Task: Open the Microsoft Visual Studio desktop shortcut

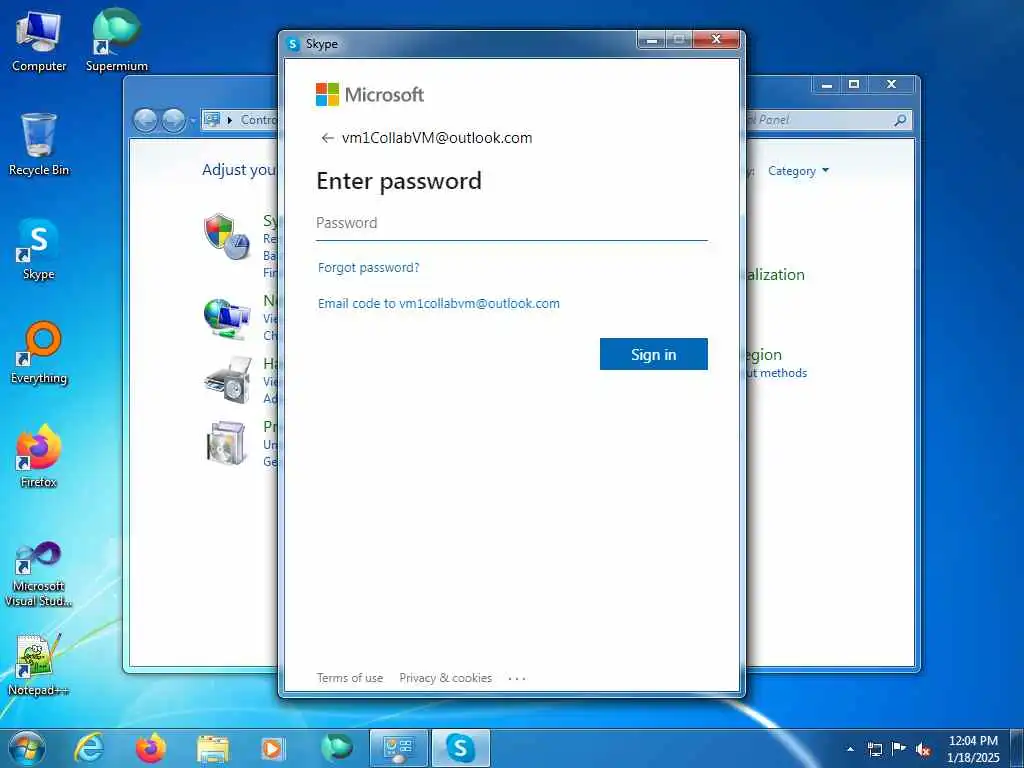Action: tap(39, 575)
